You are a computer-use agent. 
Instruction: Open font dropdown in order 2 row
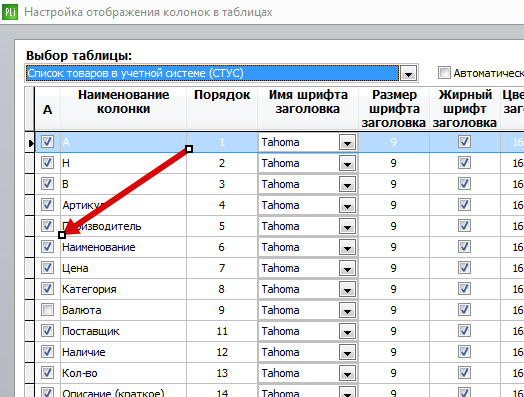(347, 163)
